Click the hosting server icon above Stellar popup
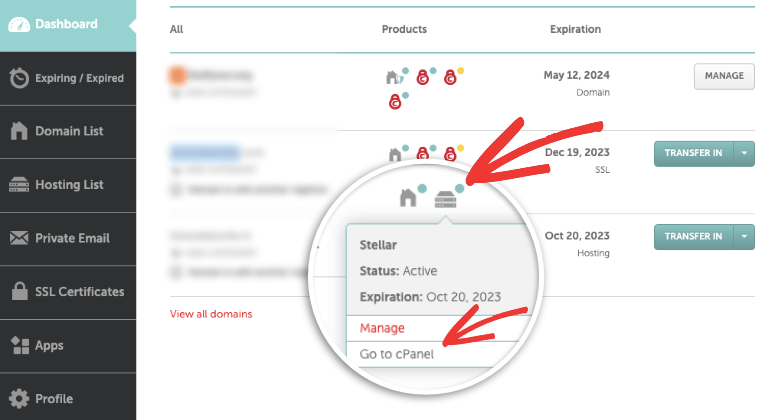This screenshot has height=420, width=775. [x=445, y=199]
